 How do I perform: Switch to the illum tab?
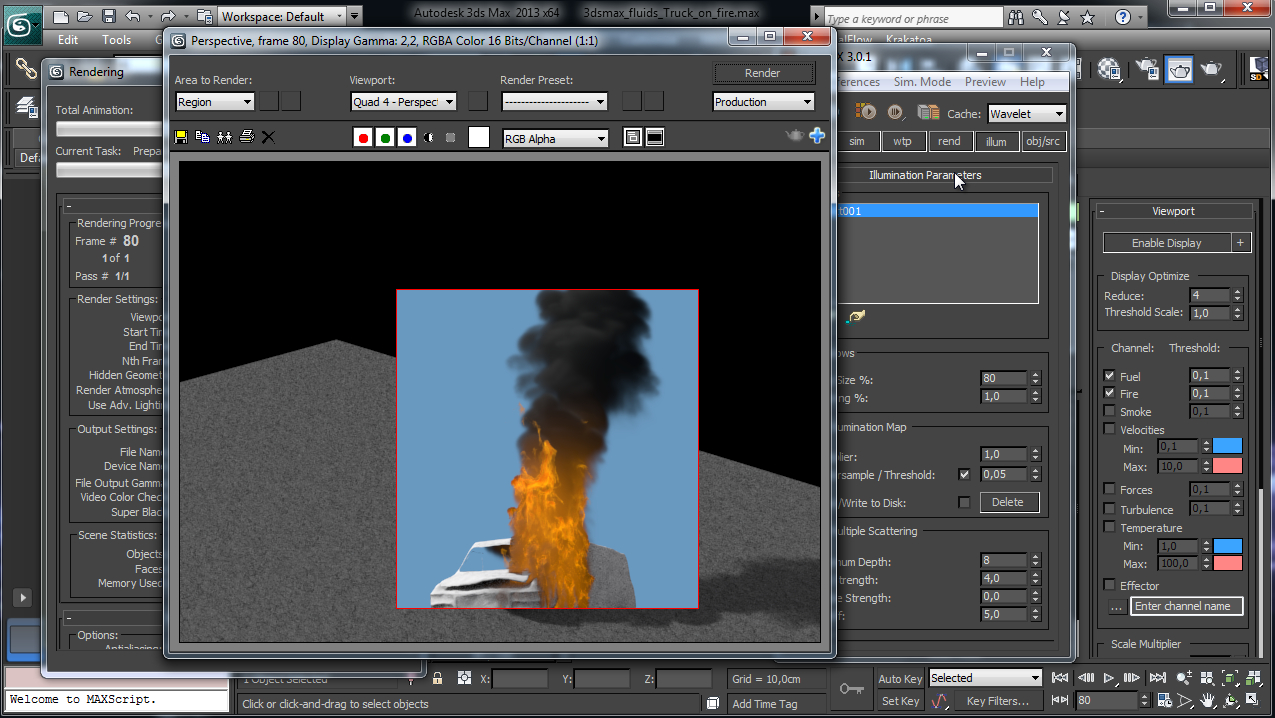coord(996,142)
